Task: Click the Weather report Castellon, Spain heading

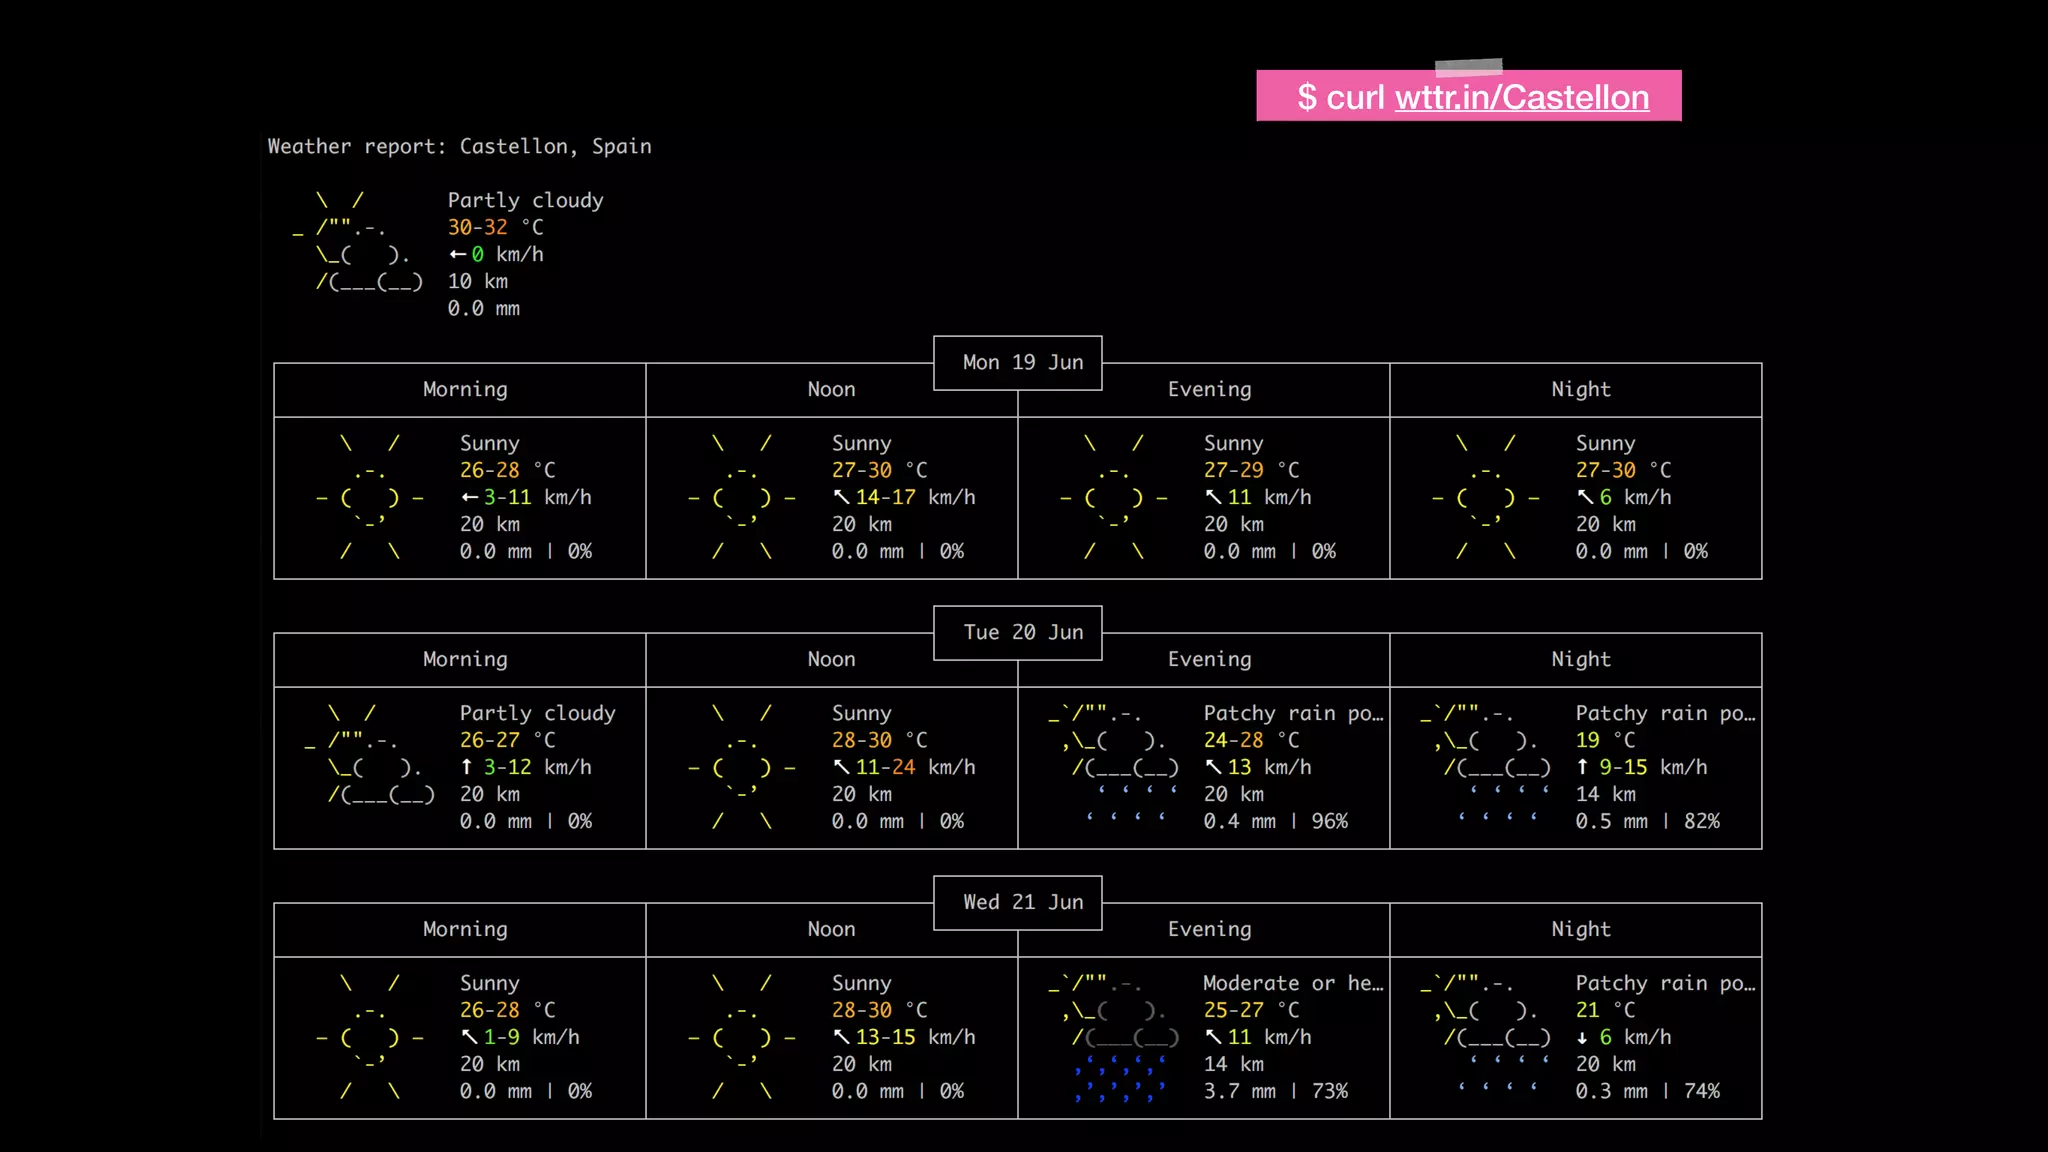Action: pyautogui.click(x=459, y=146)
